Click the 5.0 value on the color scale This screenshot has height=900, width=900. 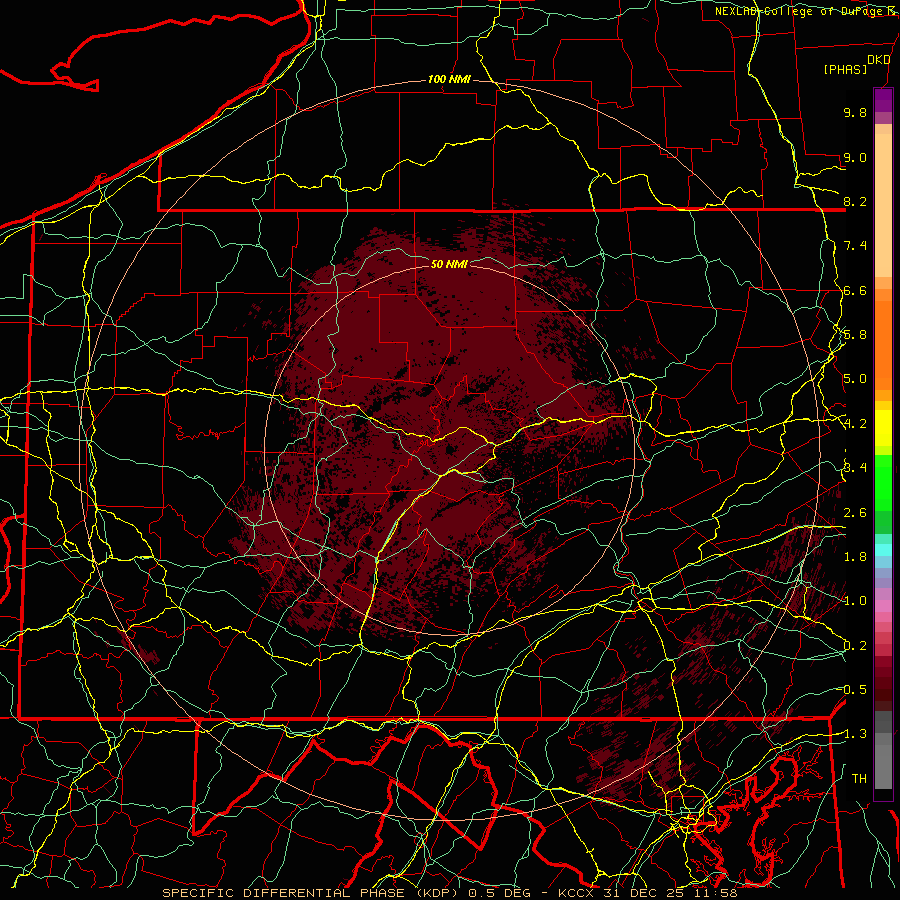855,379
